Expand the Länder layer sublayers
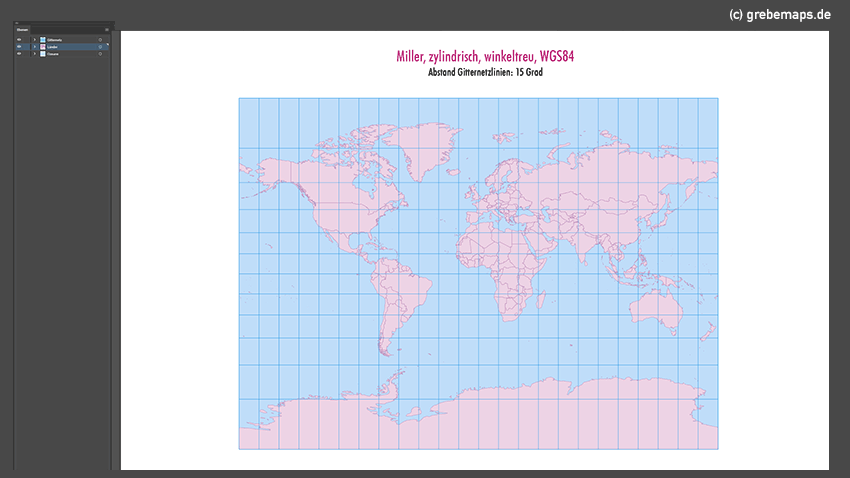 click(x=34, y=46)
